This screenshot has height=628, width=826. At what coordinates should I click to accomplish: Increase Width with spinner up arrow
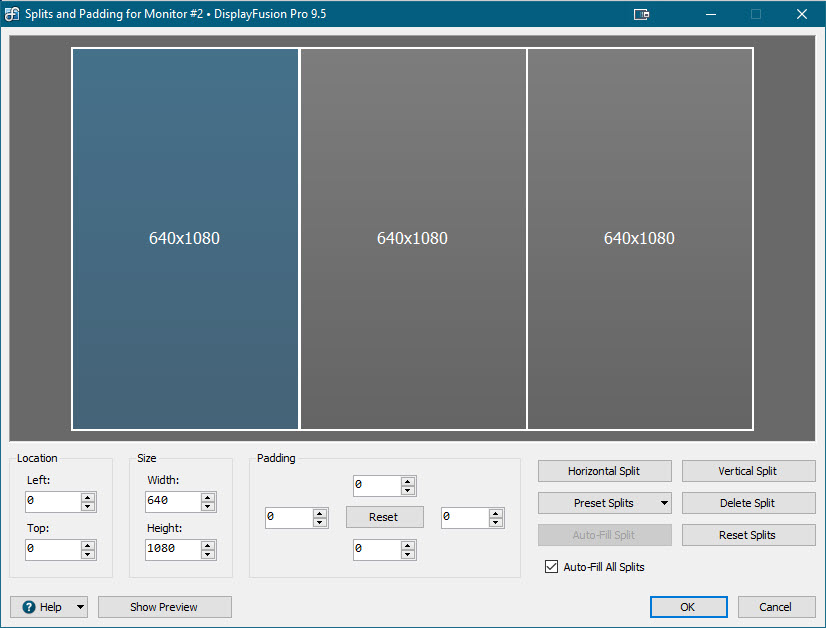pos(208,497)
